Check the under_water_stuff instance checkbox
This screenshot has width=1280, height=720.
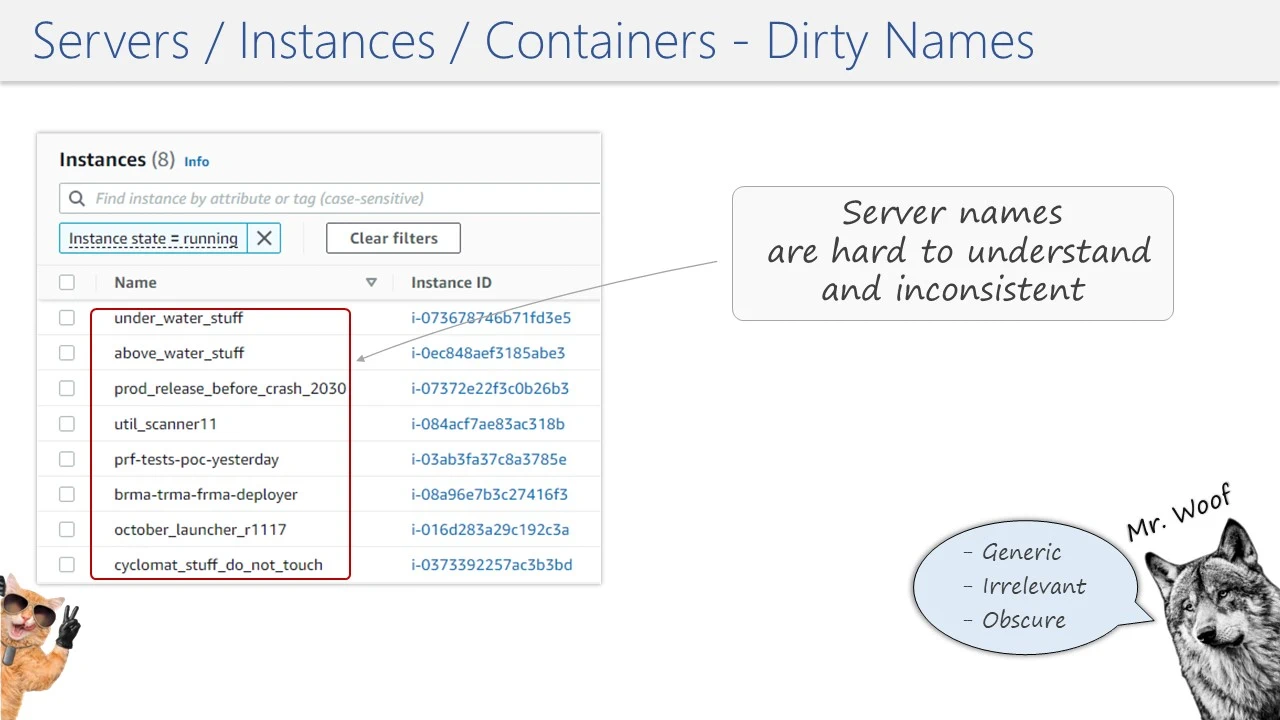67,318
